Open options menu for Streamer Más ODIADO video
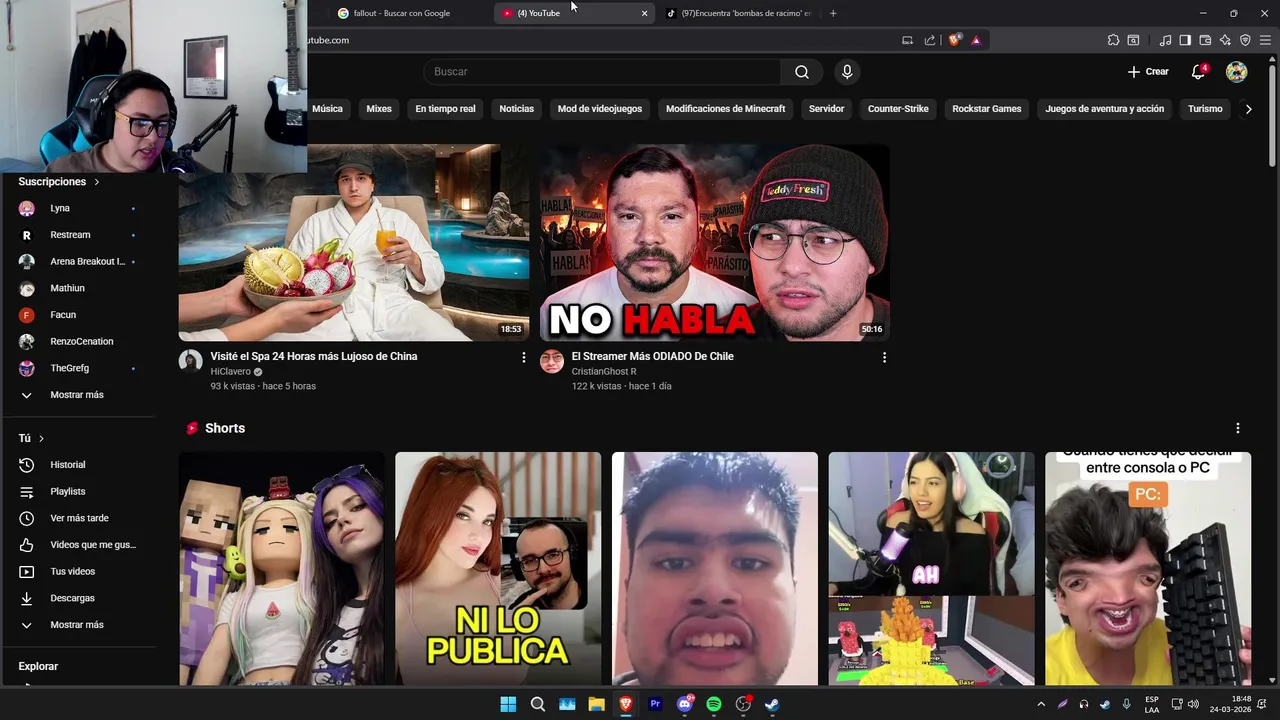The height and width of the screenshot is (720, 1280). tap(884, 357)
